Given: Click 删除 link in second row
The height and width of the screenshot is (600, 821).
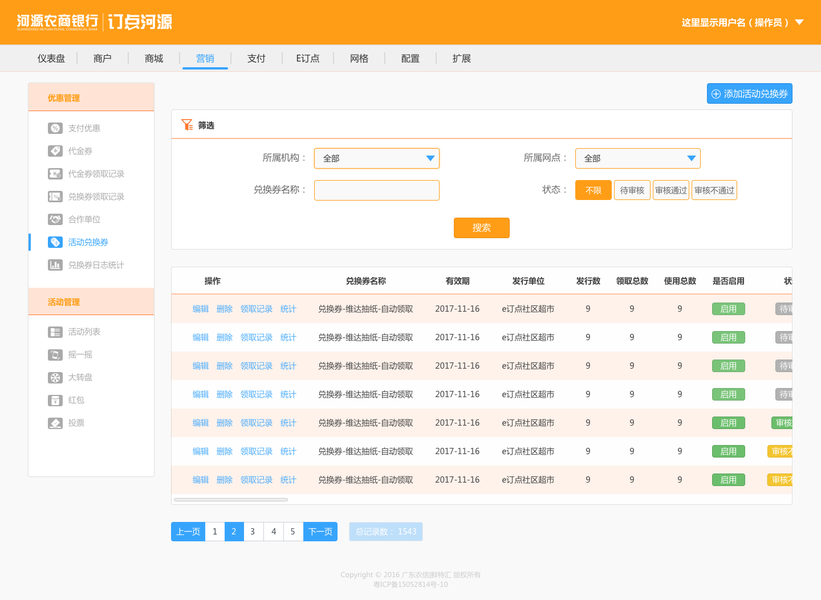Looking at the screenshot, I should click(225, 337).
